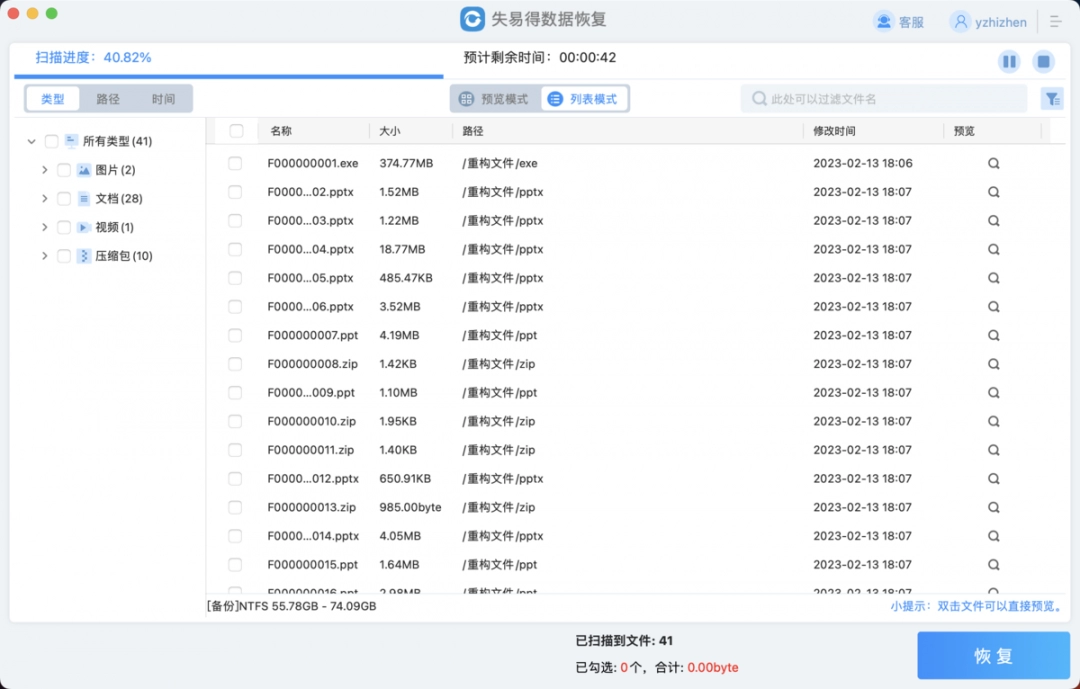Stop the scan completely
This screenshot has width=1080, height=689.
1043,61
